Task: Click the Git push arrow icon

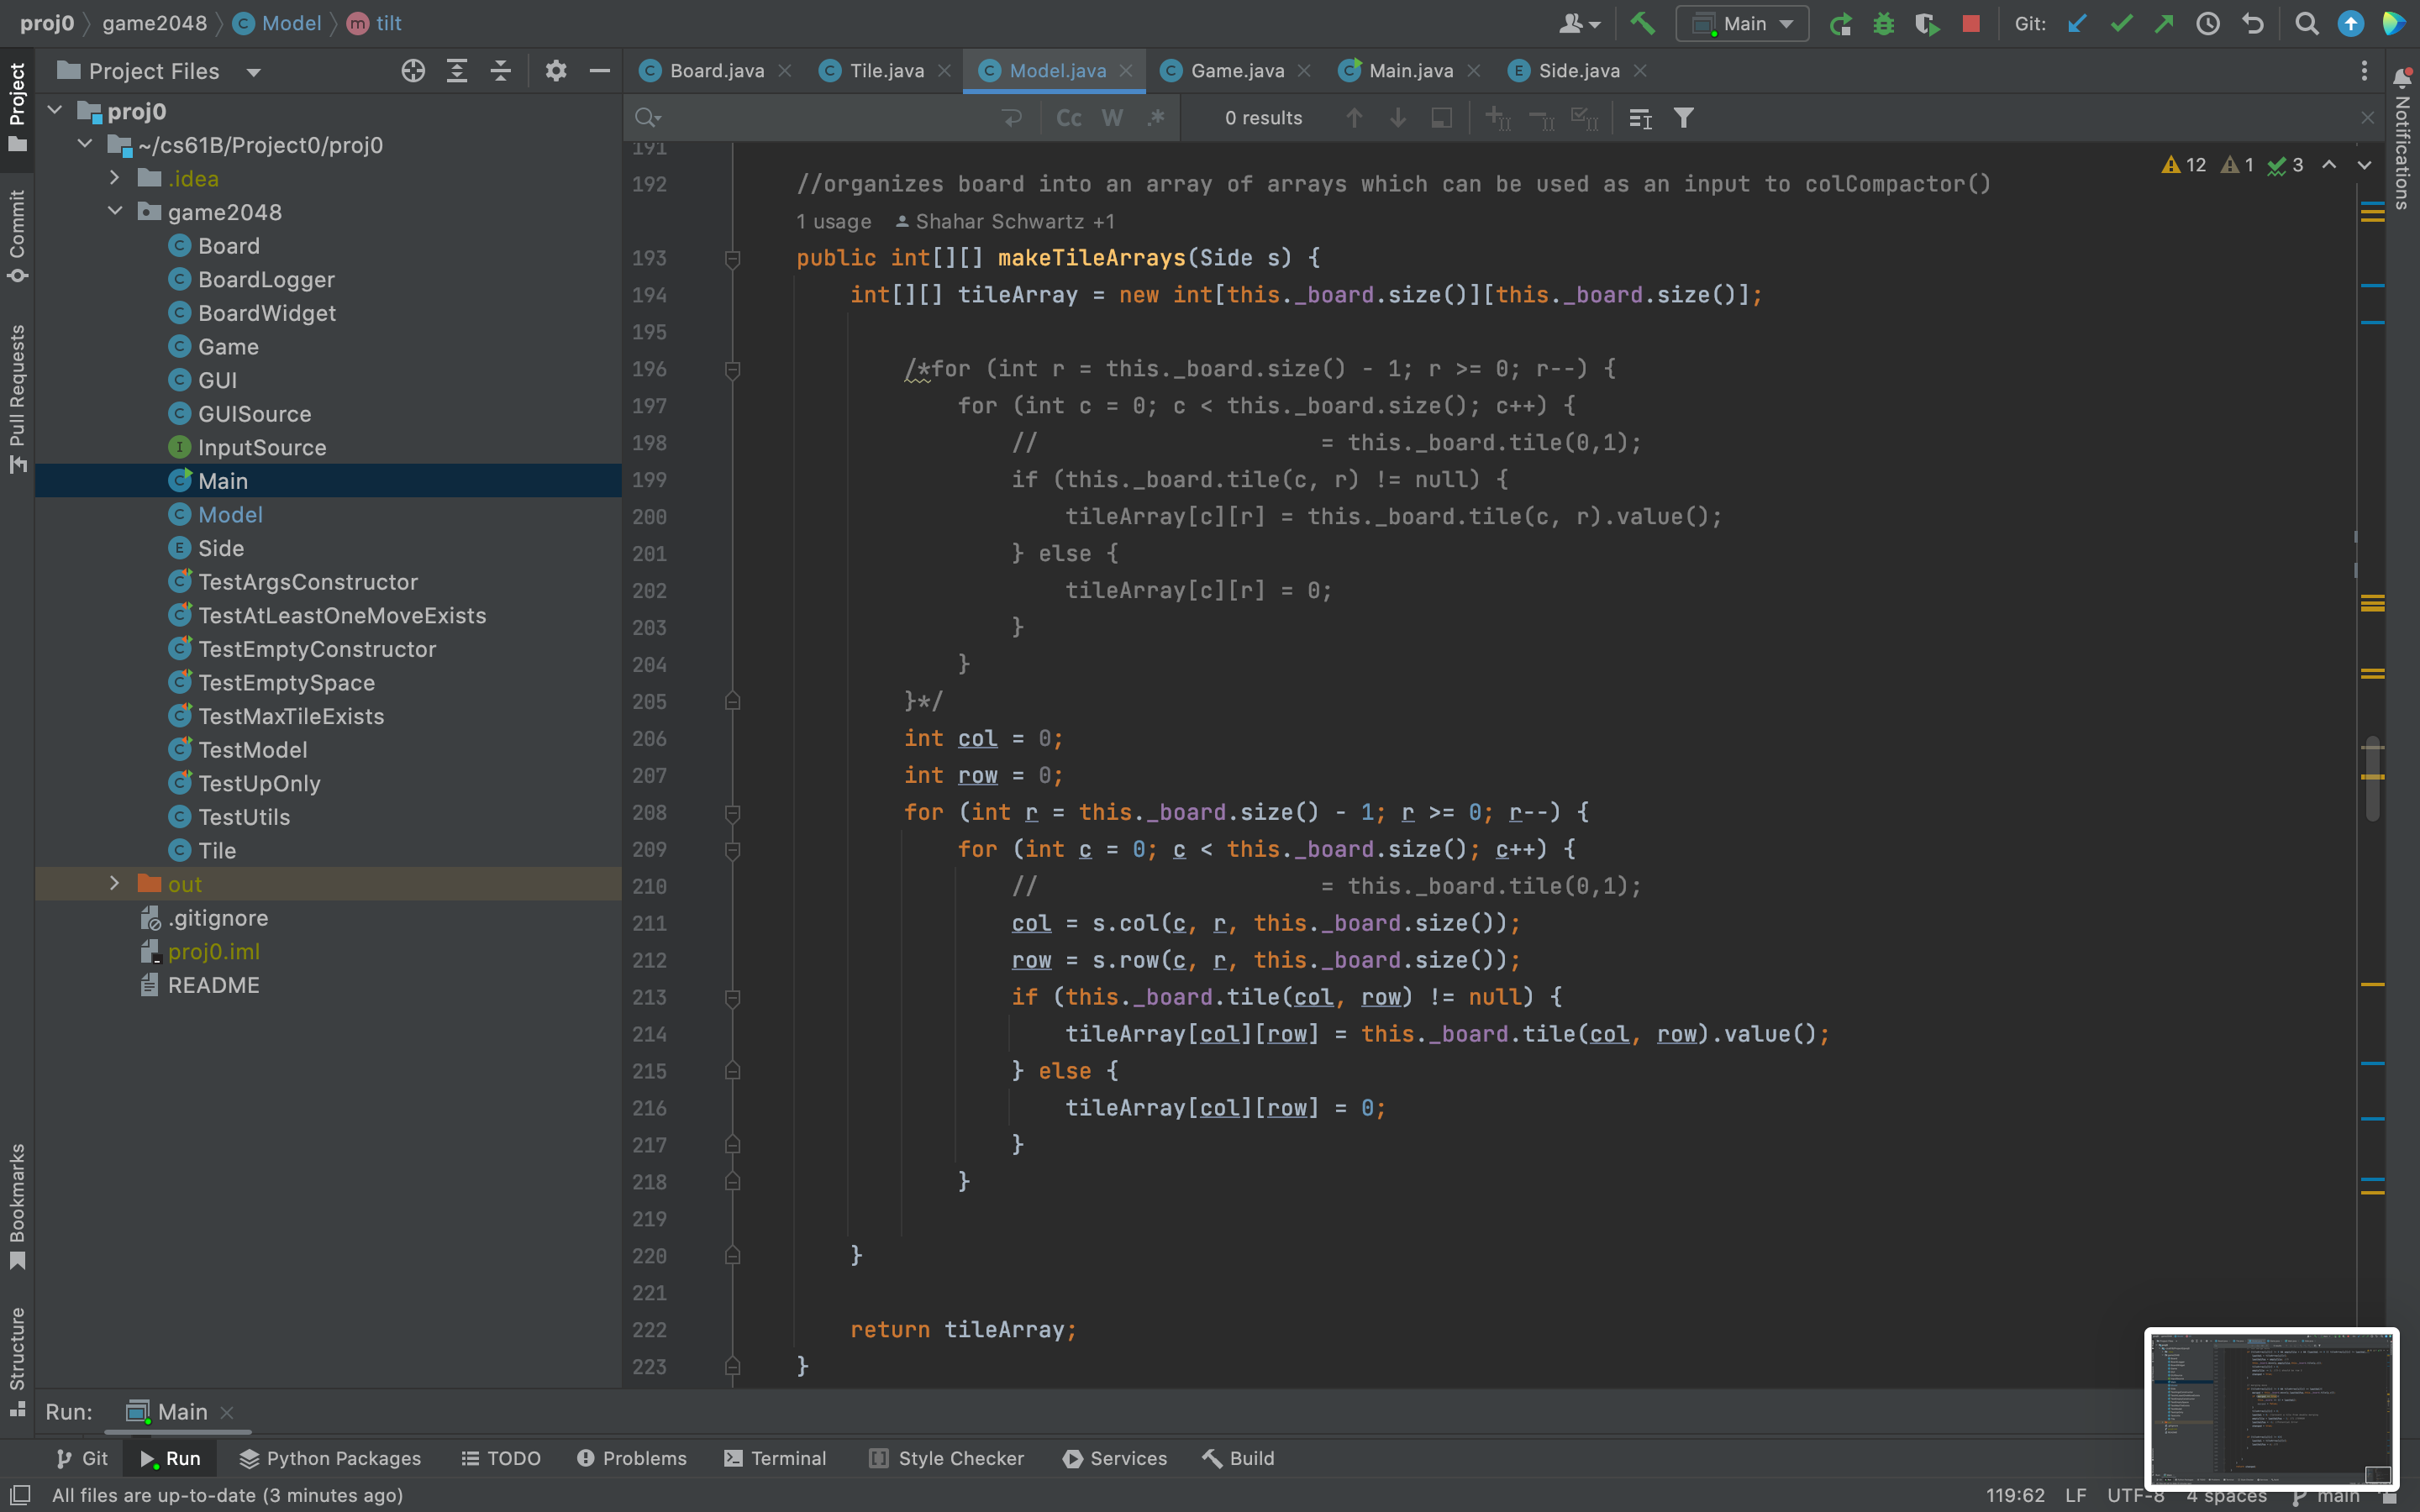Action: 2164,23
